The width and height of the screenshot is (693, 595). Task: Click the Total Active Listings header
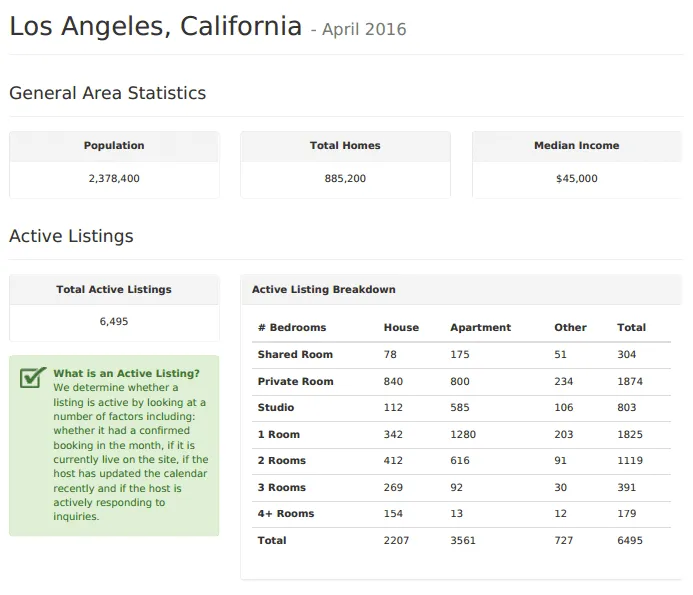[x=114, y=290]
